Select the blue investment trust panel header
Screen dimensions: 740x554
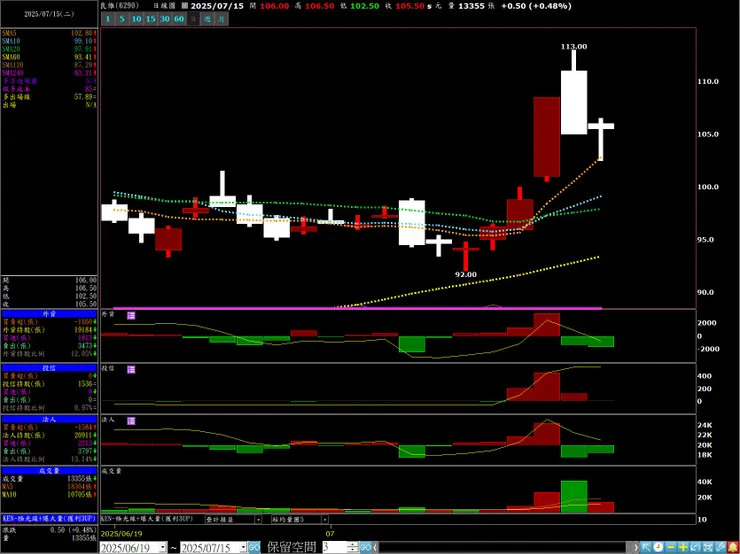pos(49,368)
